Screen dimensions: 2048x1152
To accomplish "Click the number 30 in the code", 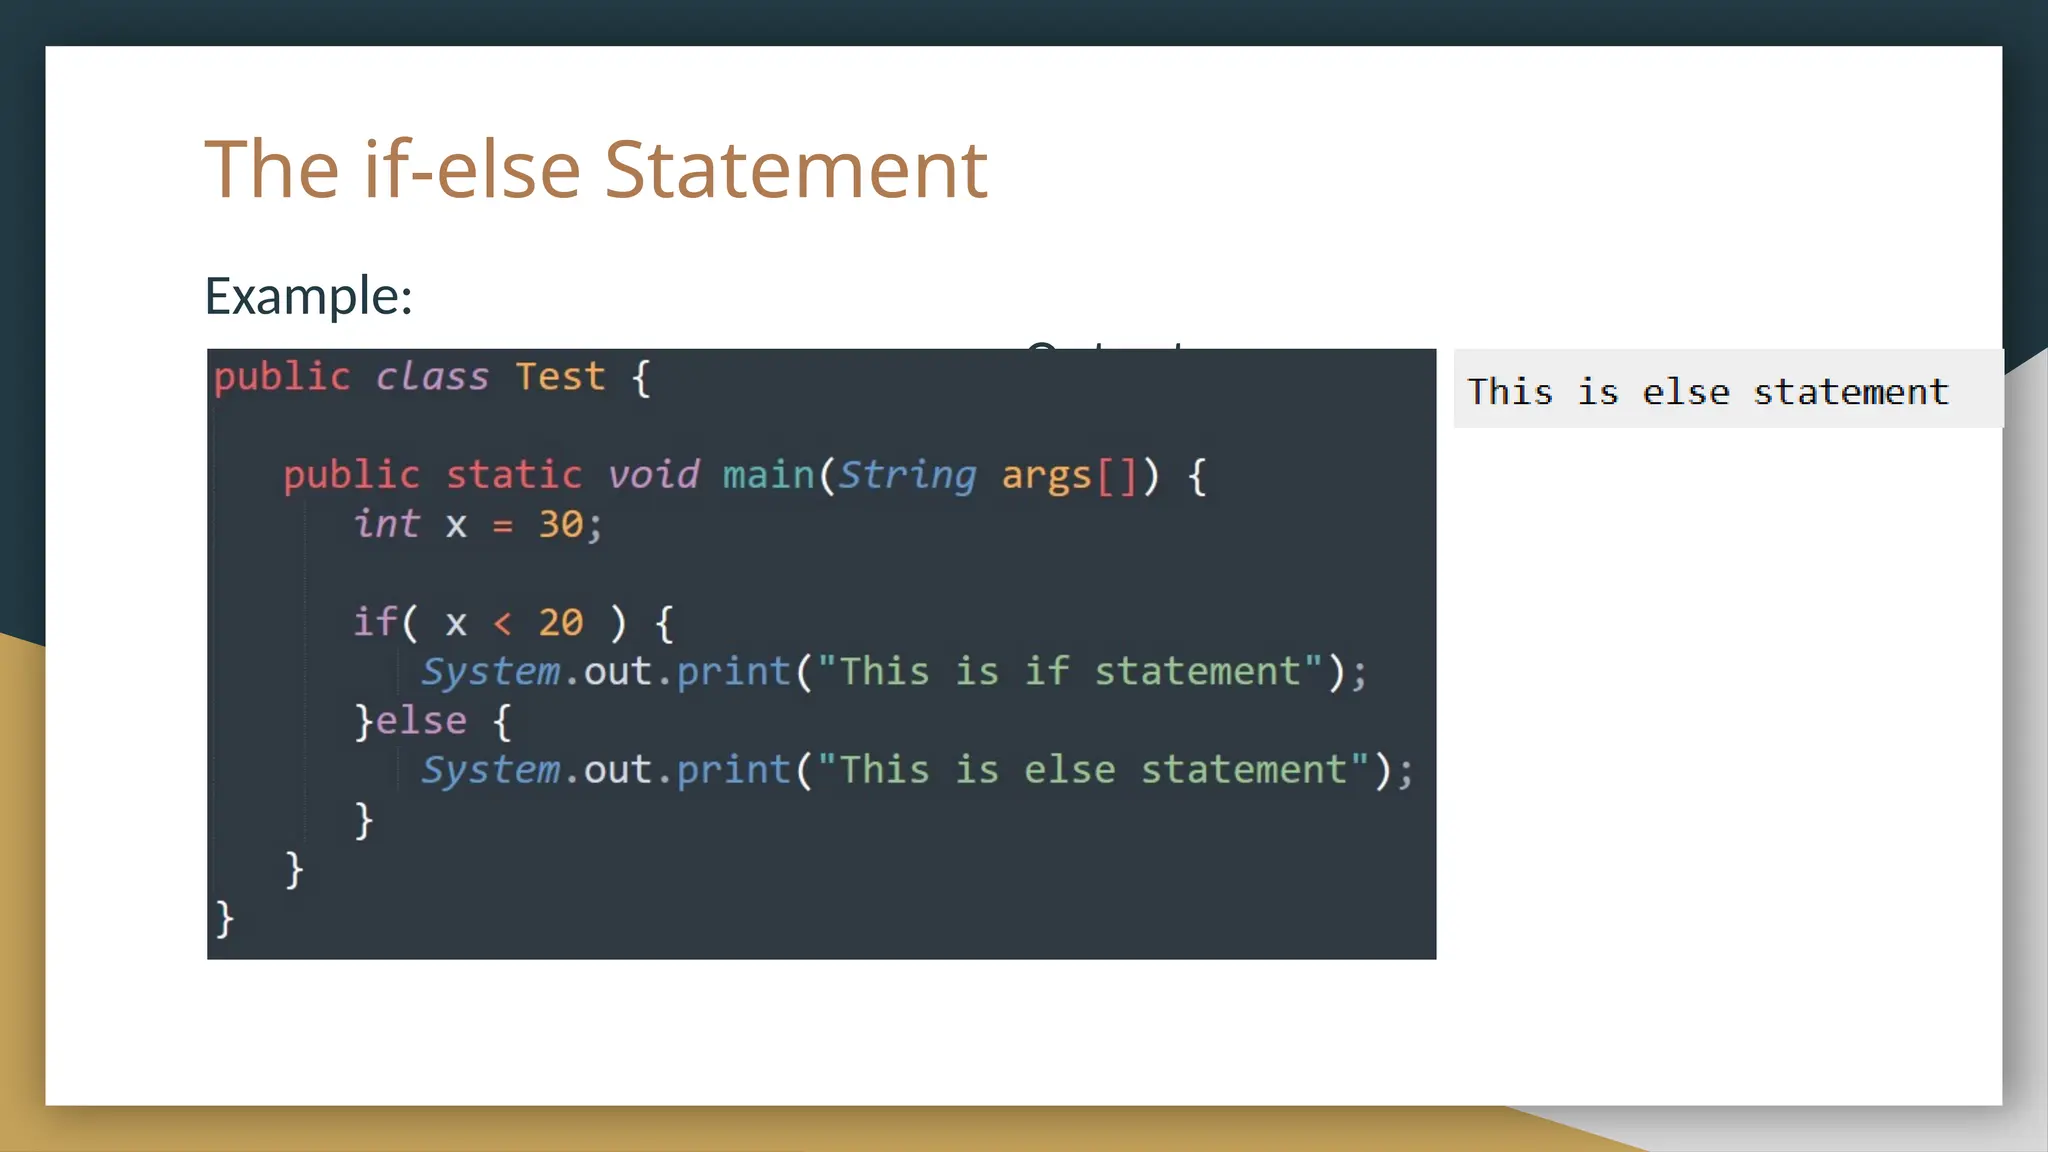I will click(x=560, y=524).
